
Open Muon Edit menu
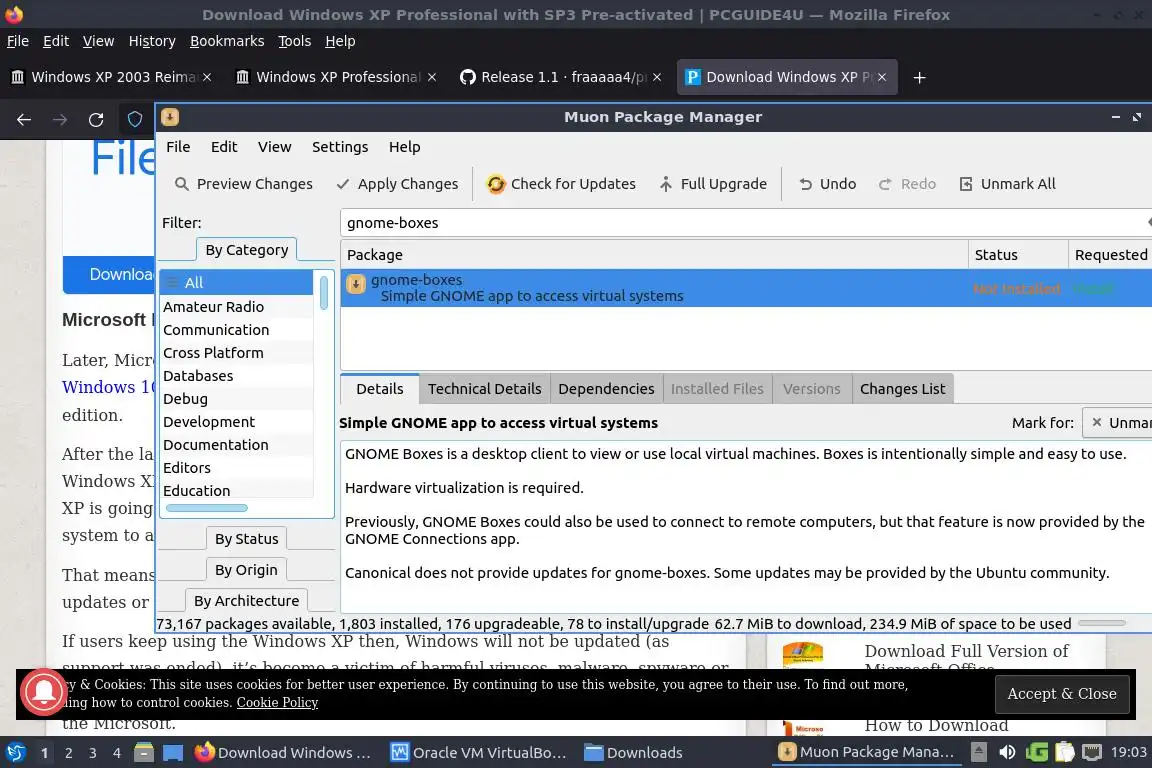tap(224, 147)
